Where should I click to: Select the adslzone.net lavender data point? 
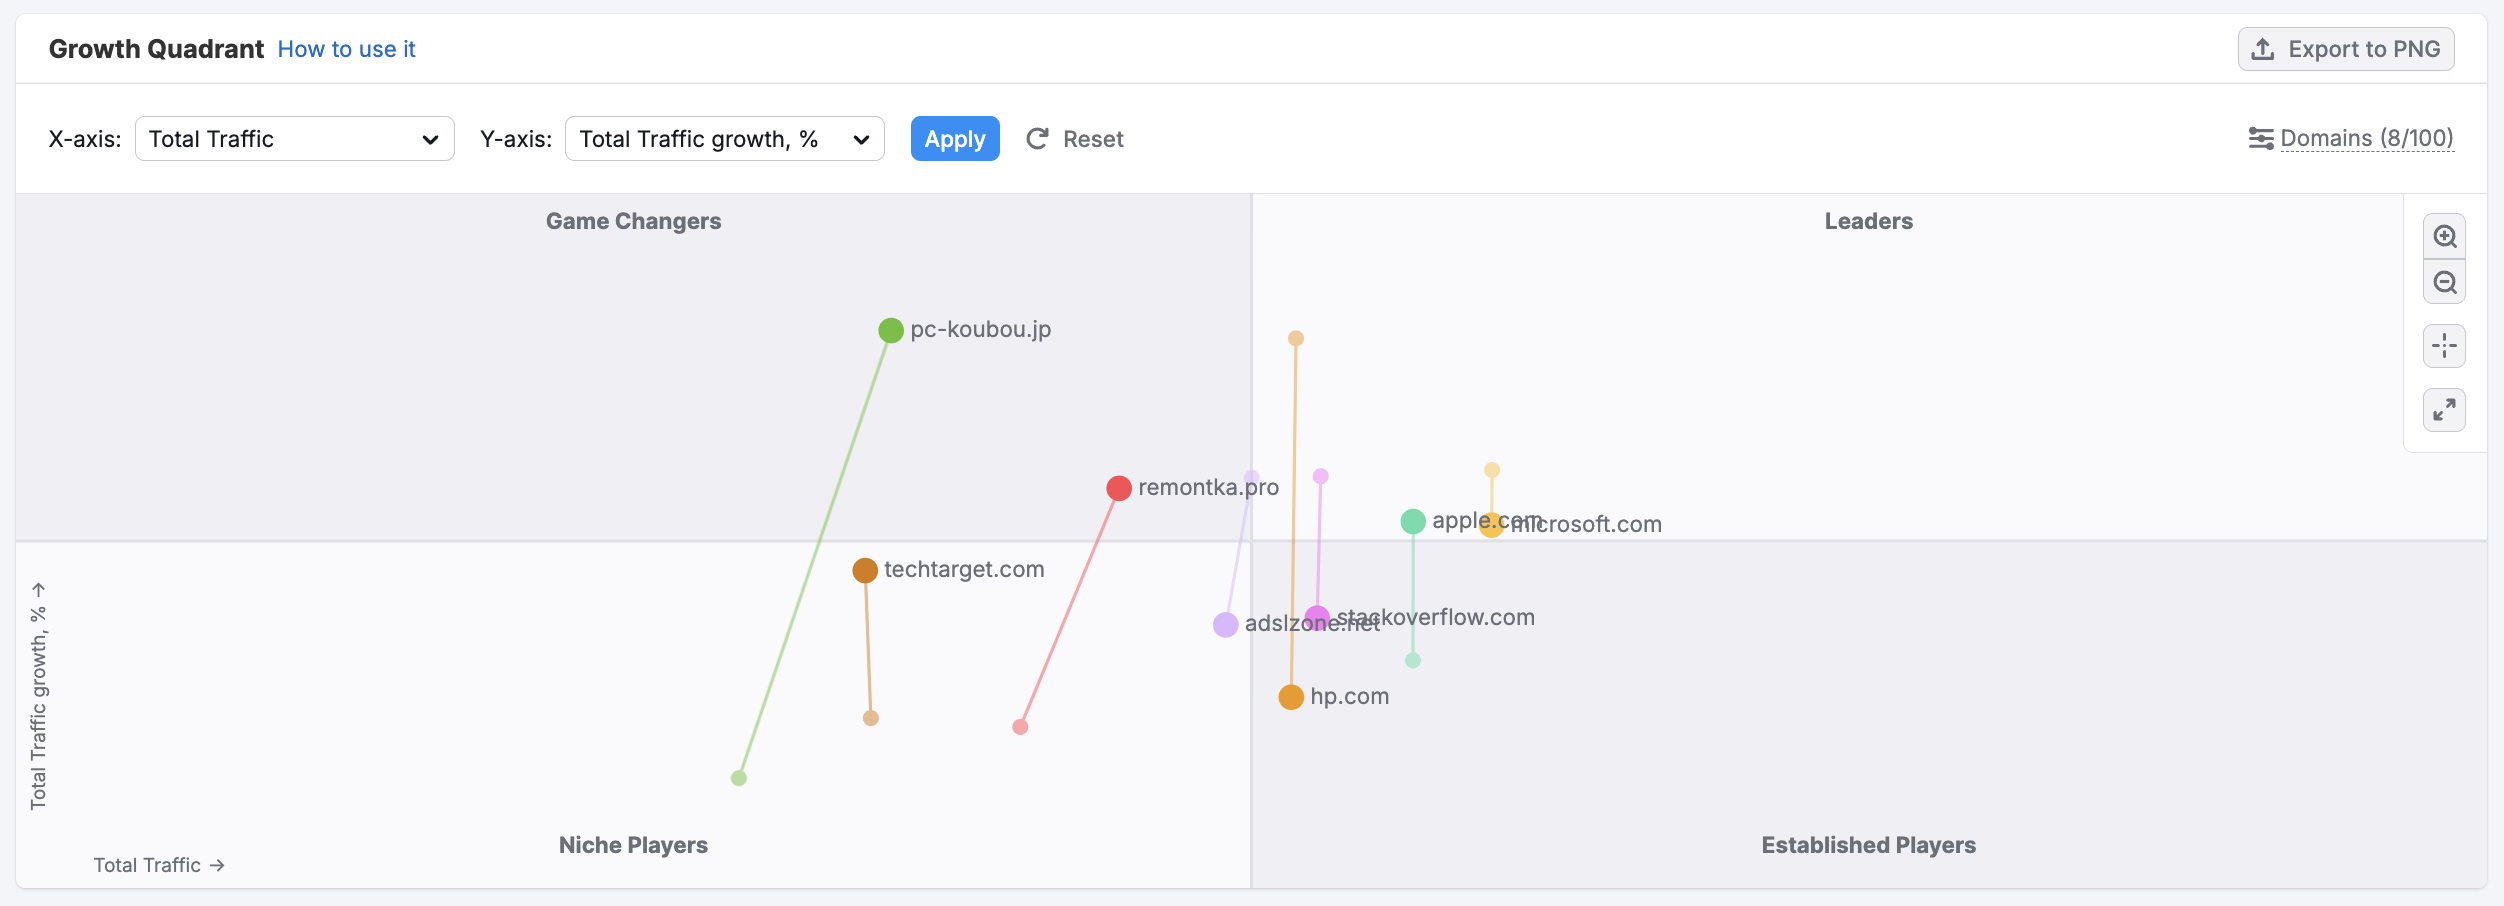click(x=1226, y=625)
